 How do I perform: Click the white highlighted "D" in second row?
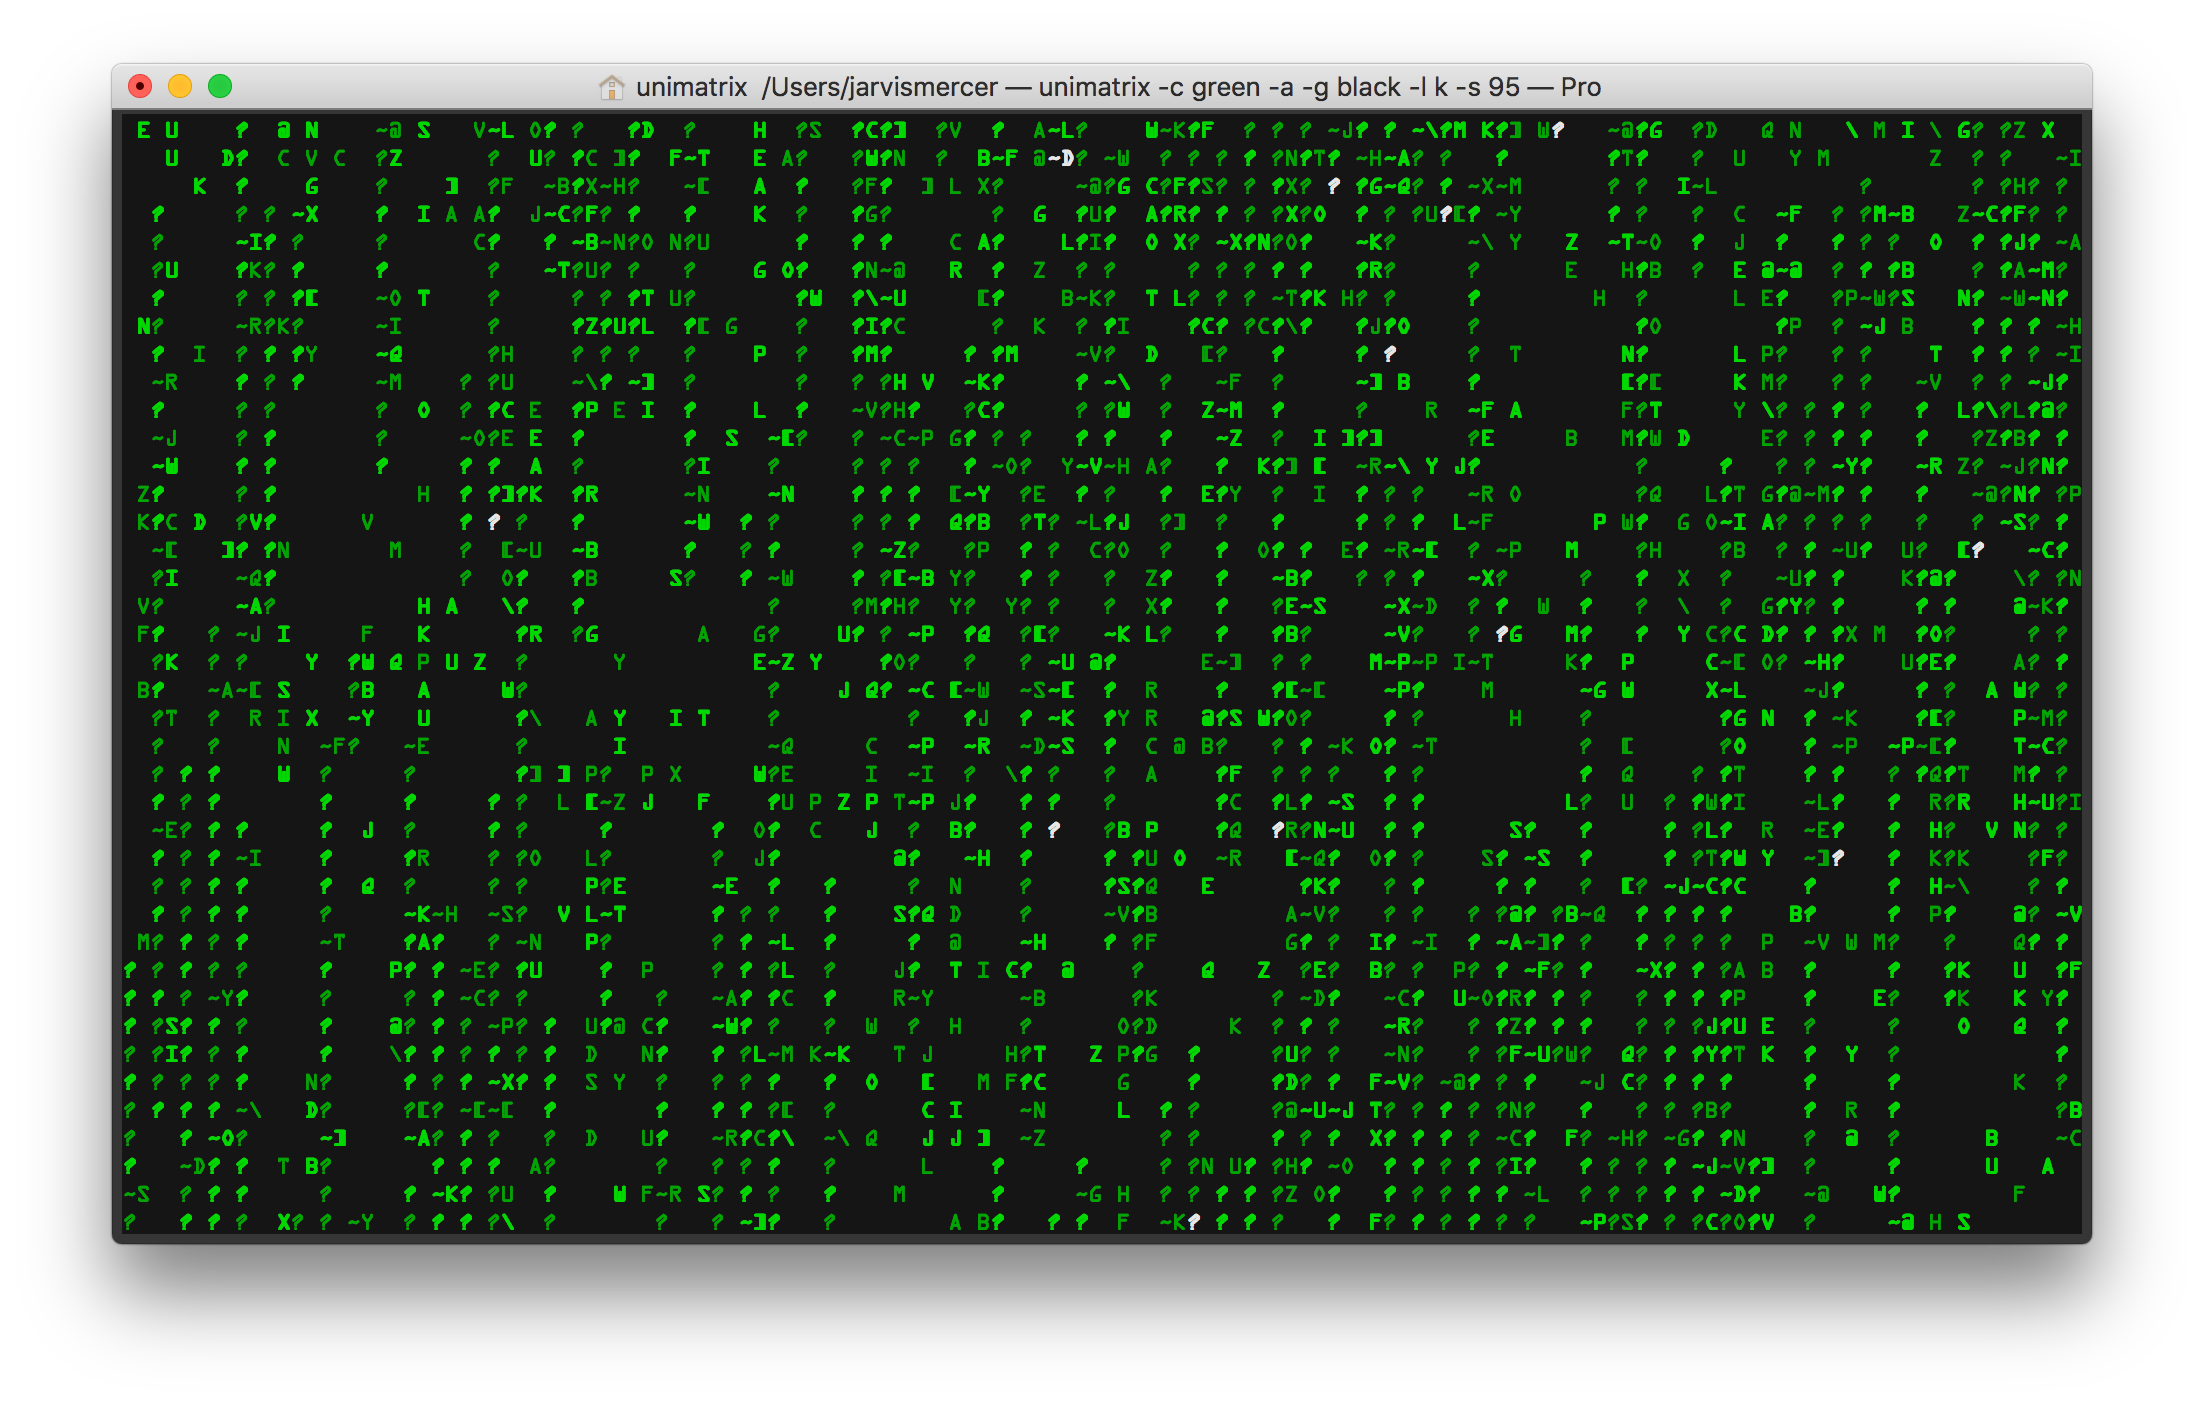point(1067,158)
